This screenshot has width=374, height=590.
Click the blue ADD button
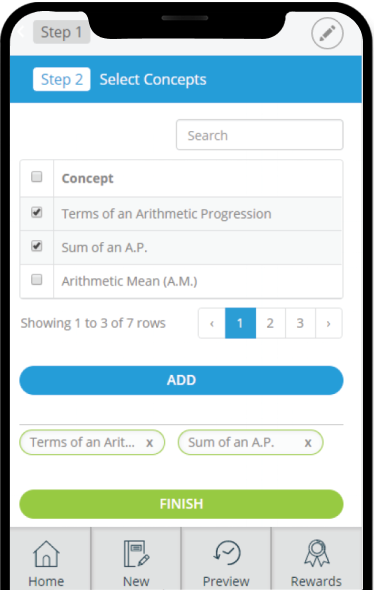(181, 380)
